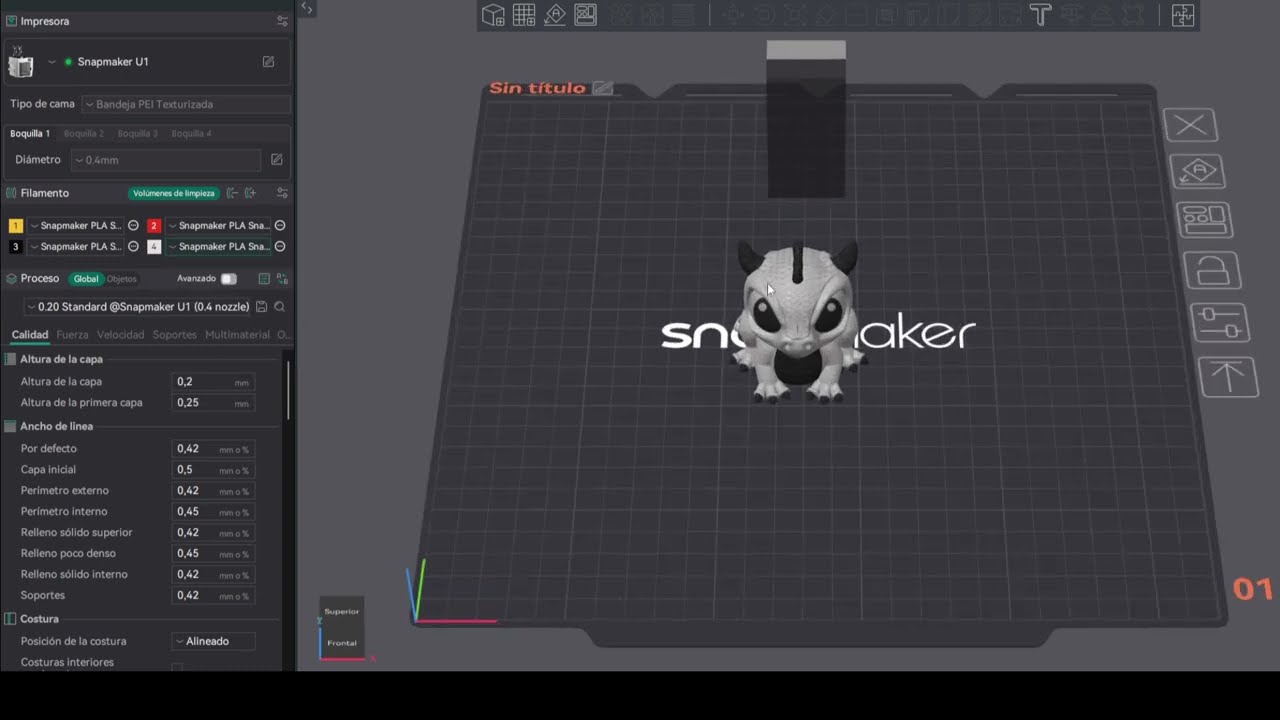Click the edit icon next to filament 1

133,226
